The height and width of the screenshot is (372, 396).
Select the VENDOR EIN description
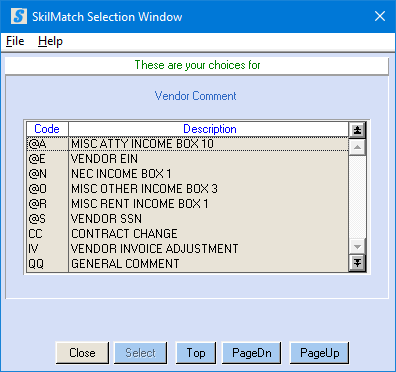(x=104, y=159)
